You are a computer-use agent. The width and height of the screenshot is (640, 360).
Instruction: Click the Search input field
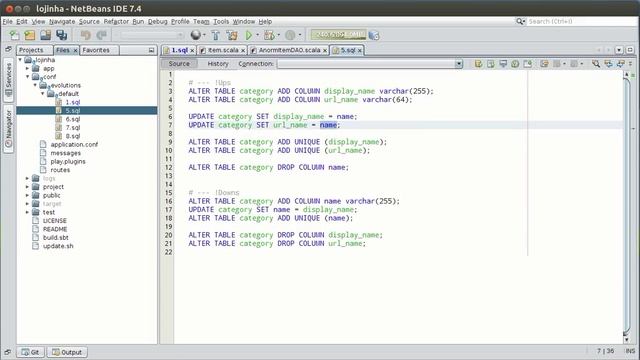tap(581, 21)
